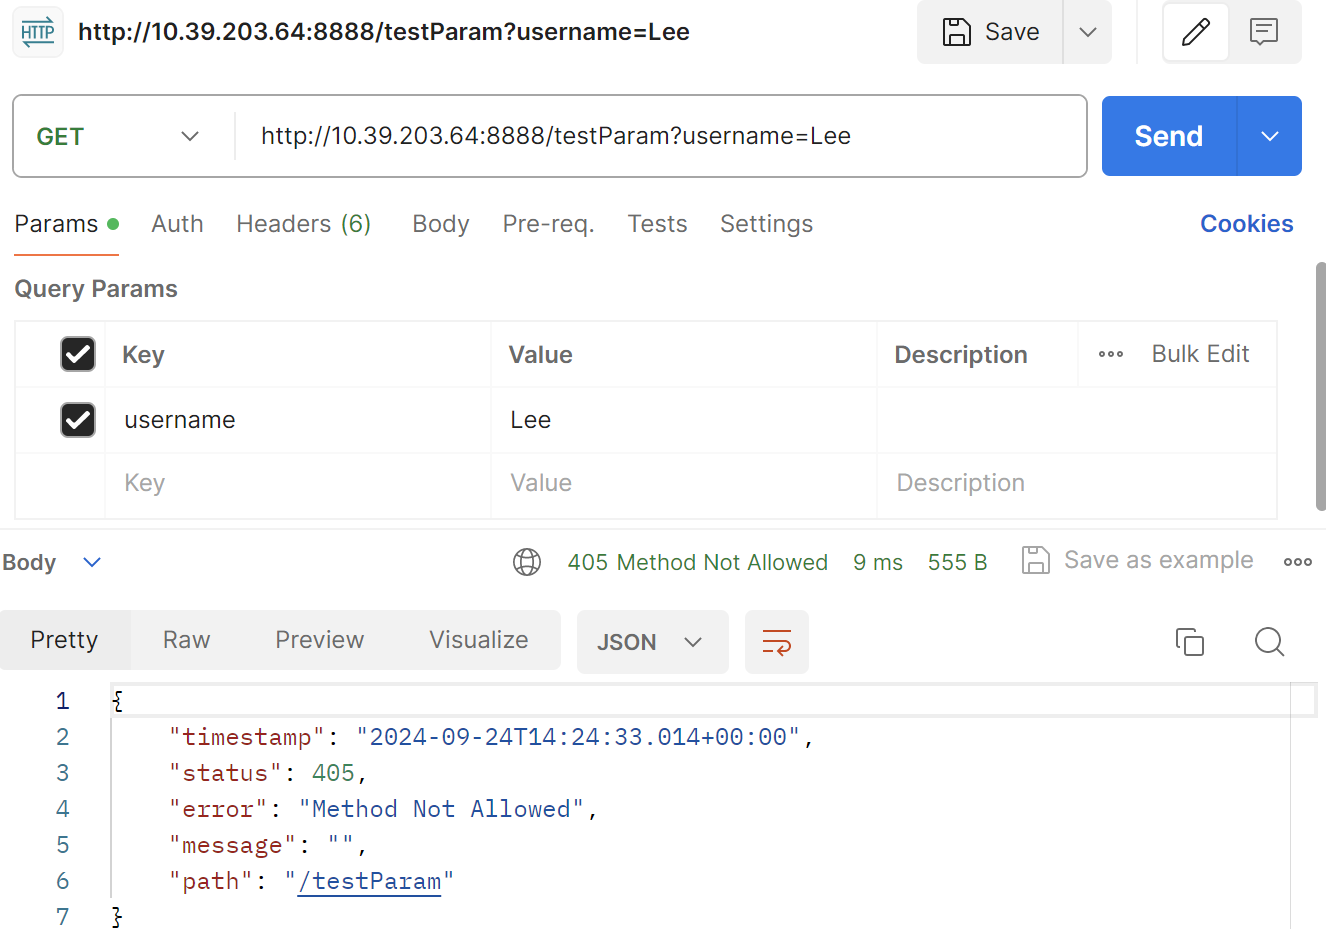The height and width of the screenshot is (929, 1326).
Task: Click Save as example
Action: pyautogui.click(x=1137, y=560)
